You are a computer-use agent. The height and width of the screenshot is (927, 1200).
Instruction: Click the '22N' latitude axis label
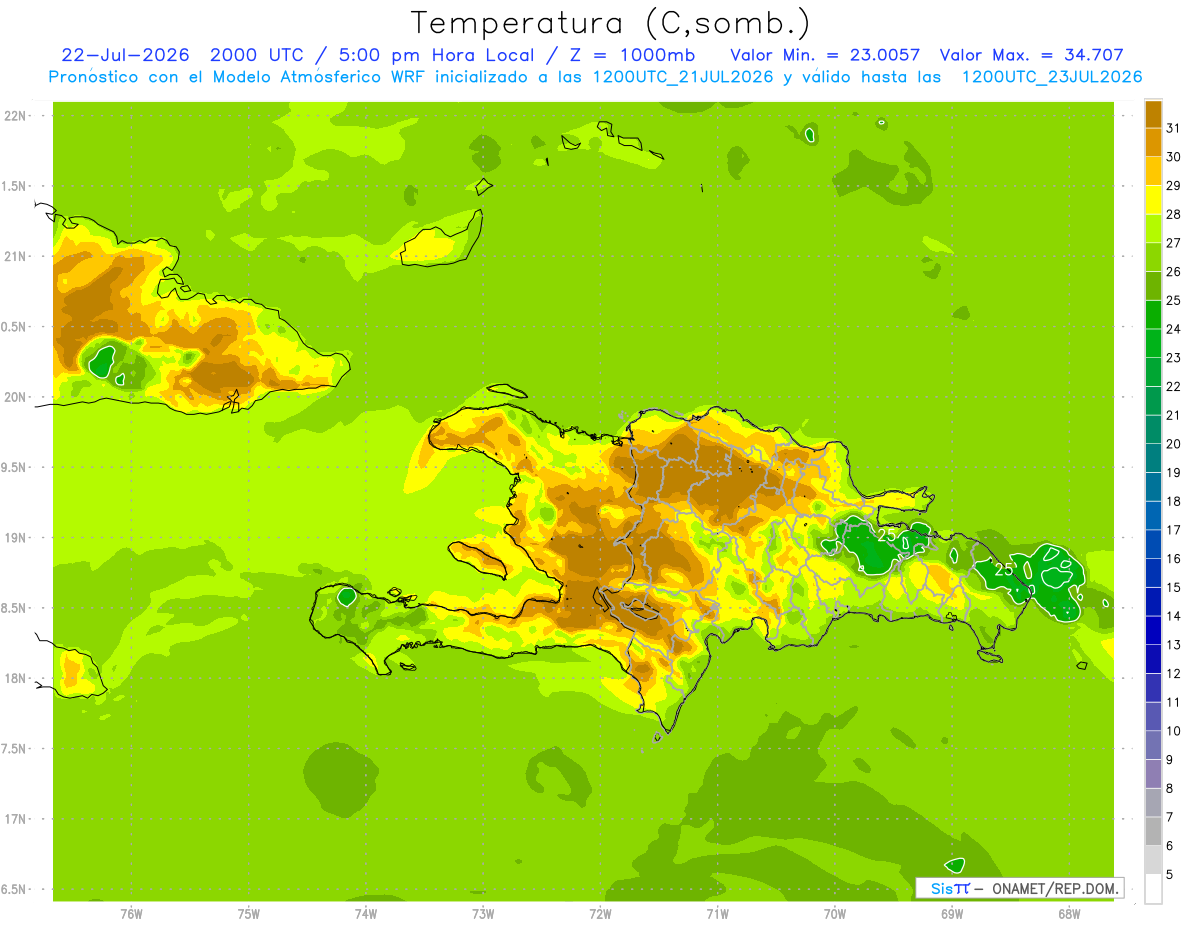(x=16, y=116)
